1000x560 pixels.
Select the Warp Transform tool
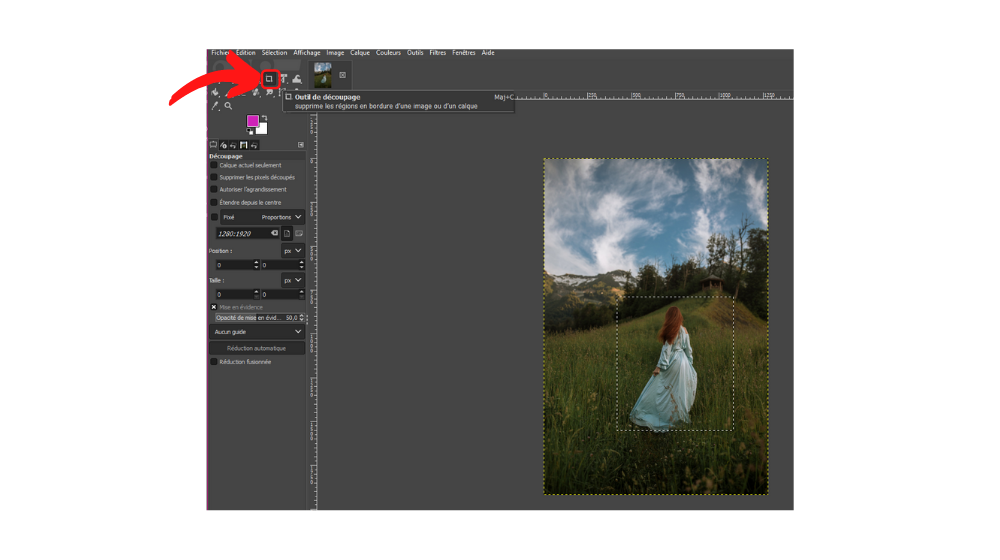coord(297,80)
